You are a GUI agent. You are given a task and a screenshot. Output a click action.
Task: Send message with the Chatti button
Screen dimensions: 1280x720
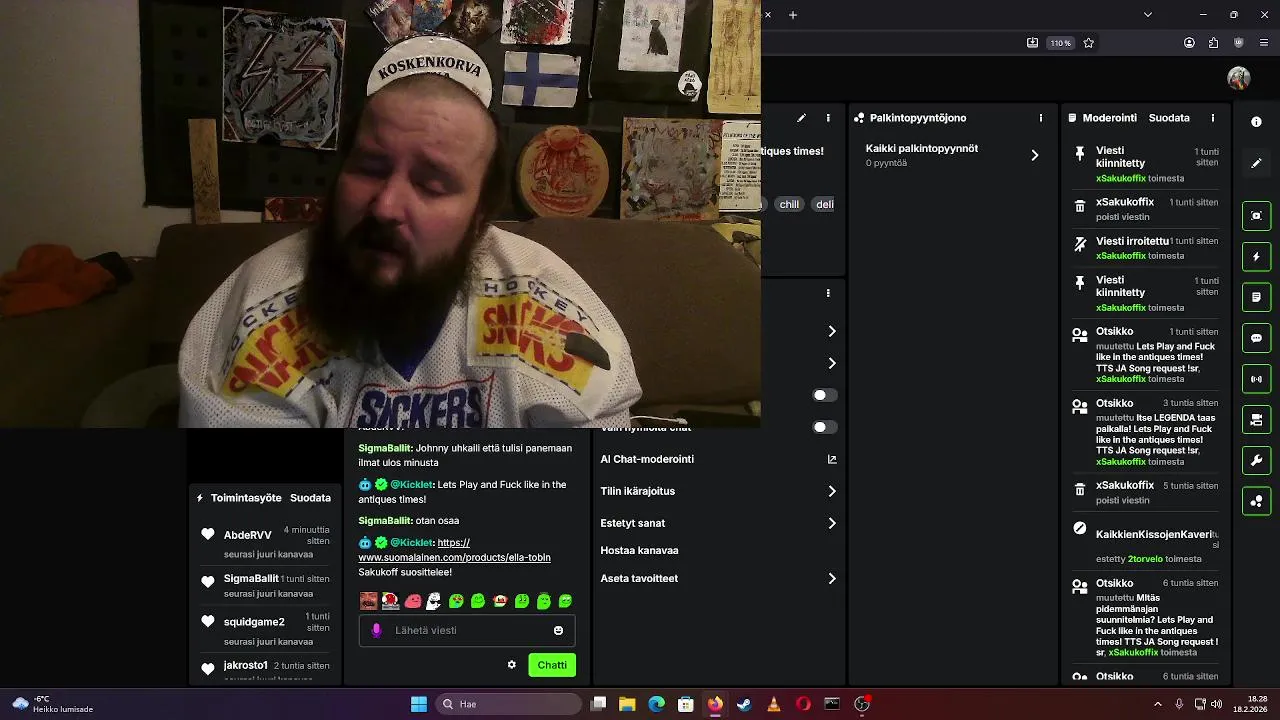pyautogui.click(x=552, y=665)
